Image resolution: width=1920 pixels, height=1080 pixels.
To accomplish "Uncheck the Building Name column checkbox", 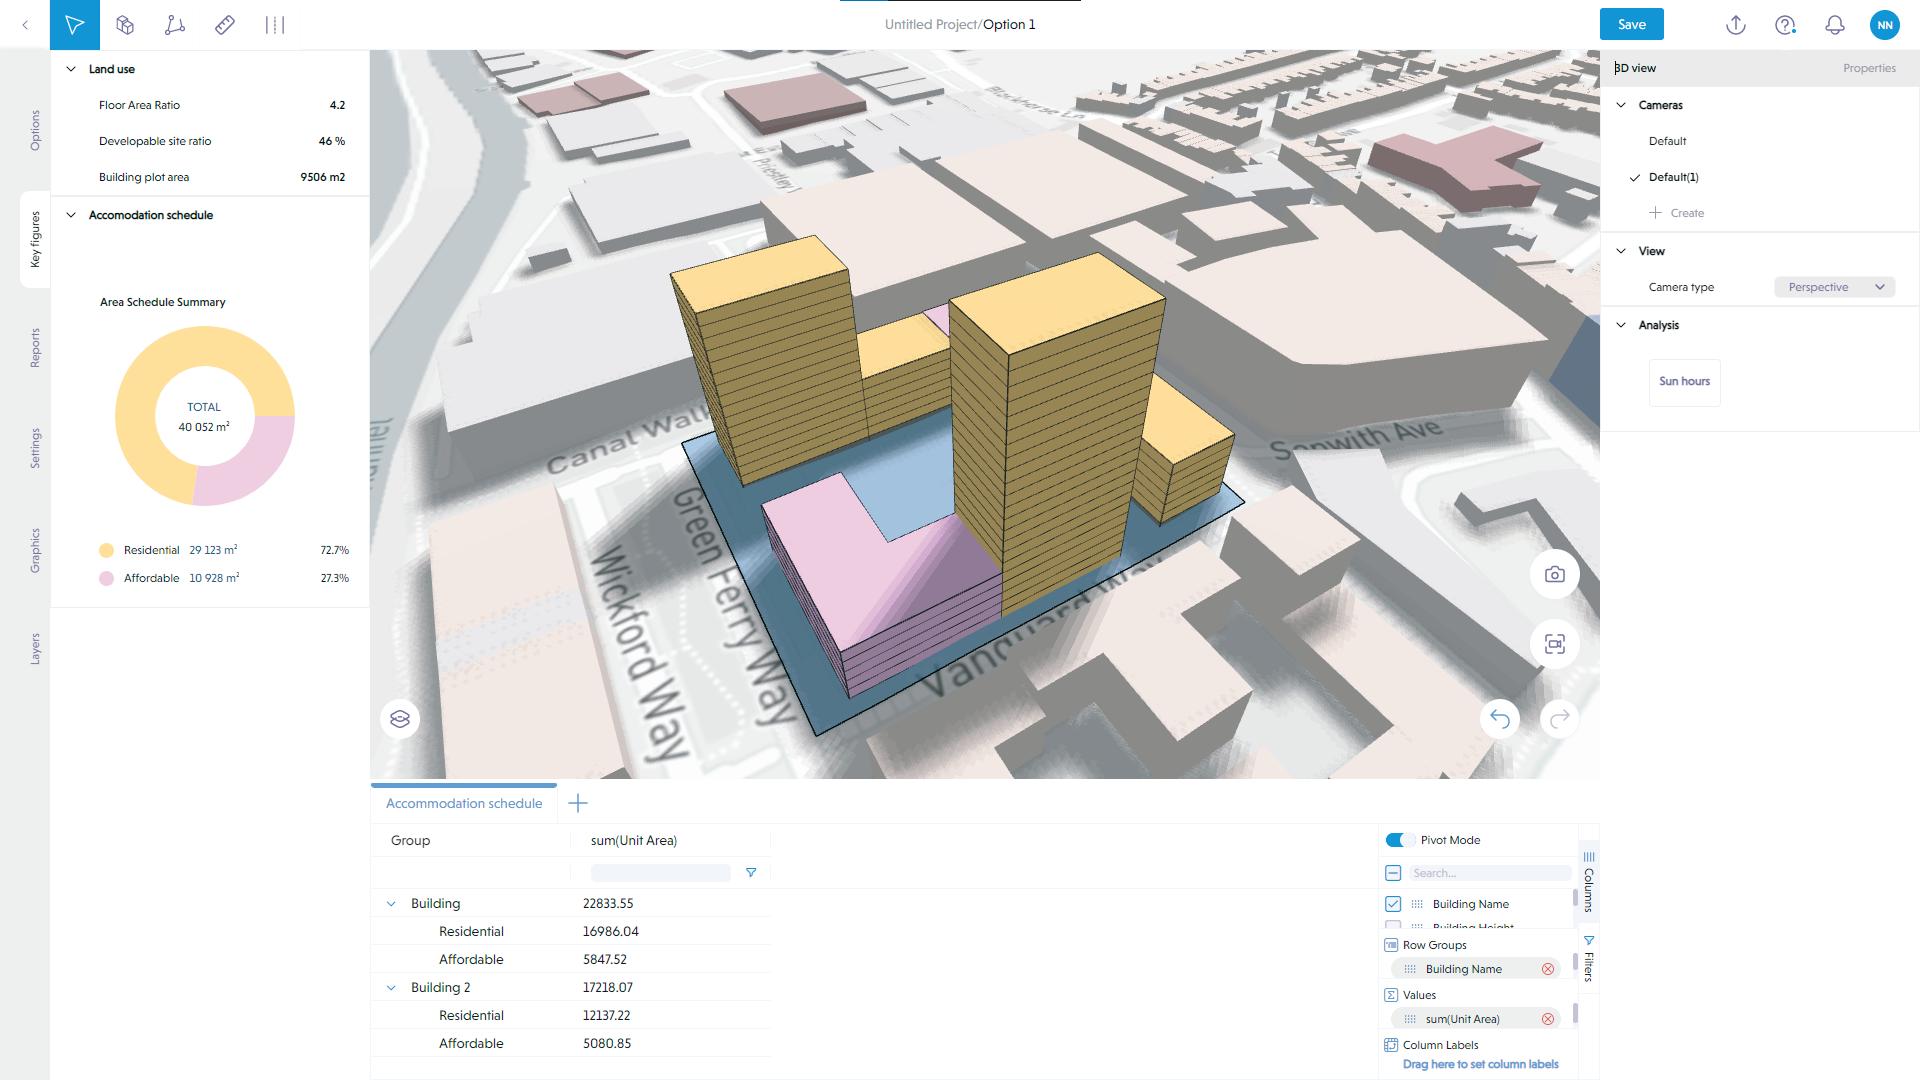I will pos(1393,904).
